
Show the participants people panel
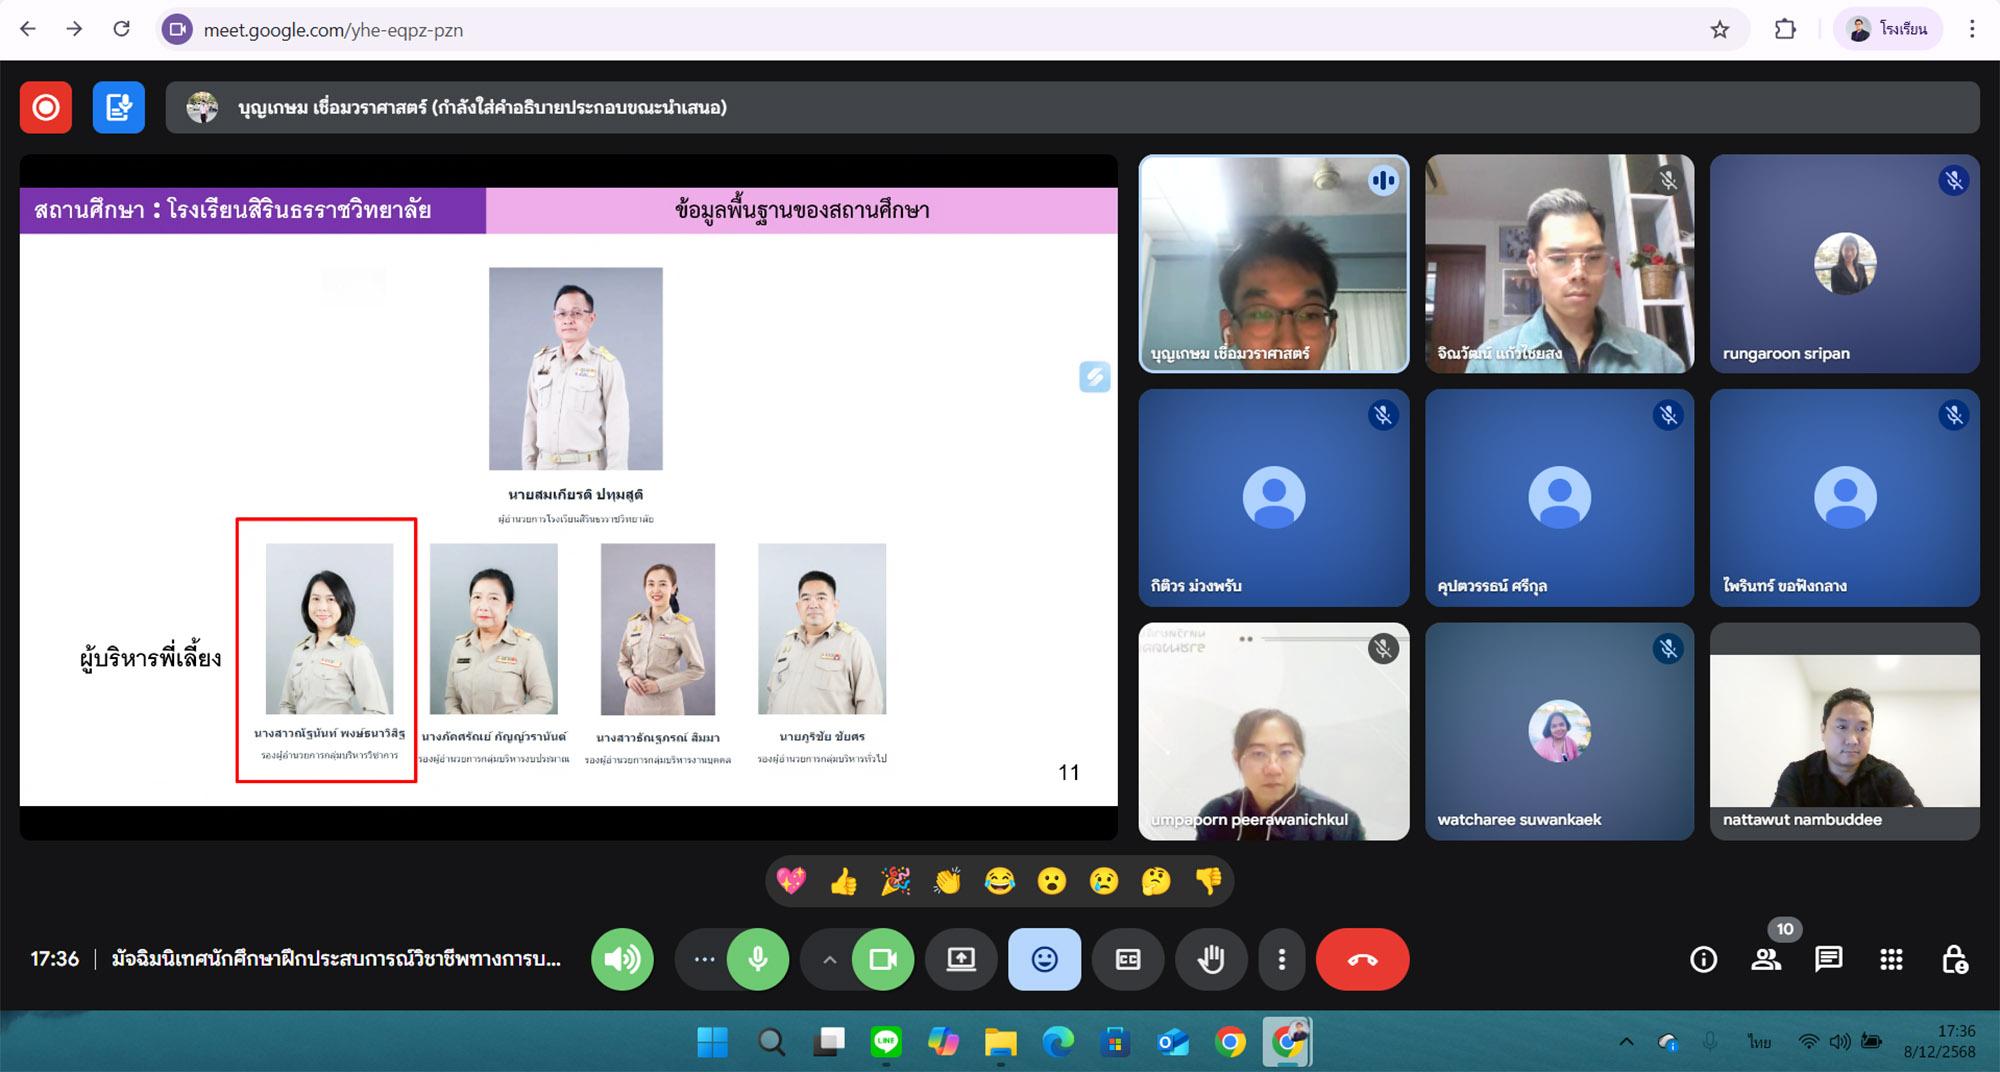[1765, 960]
